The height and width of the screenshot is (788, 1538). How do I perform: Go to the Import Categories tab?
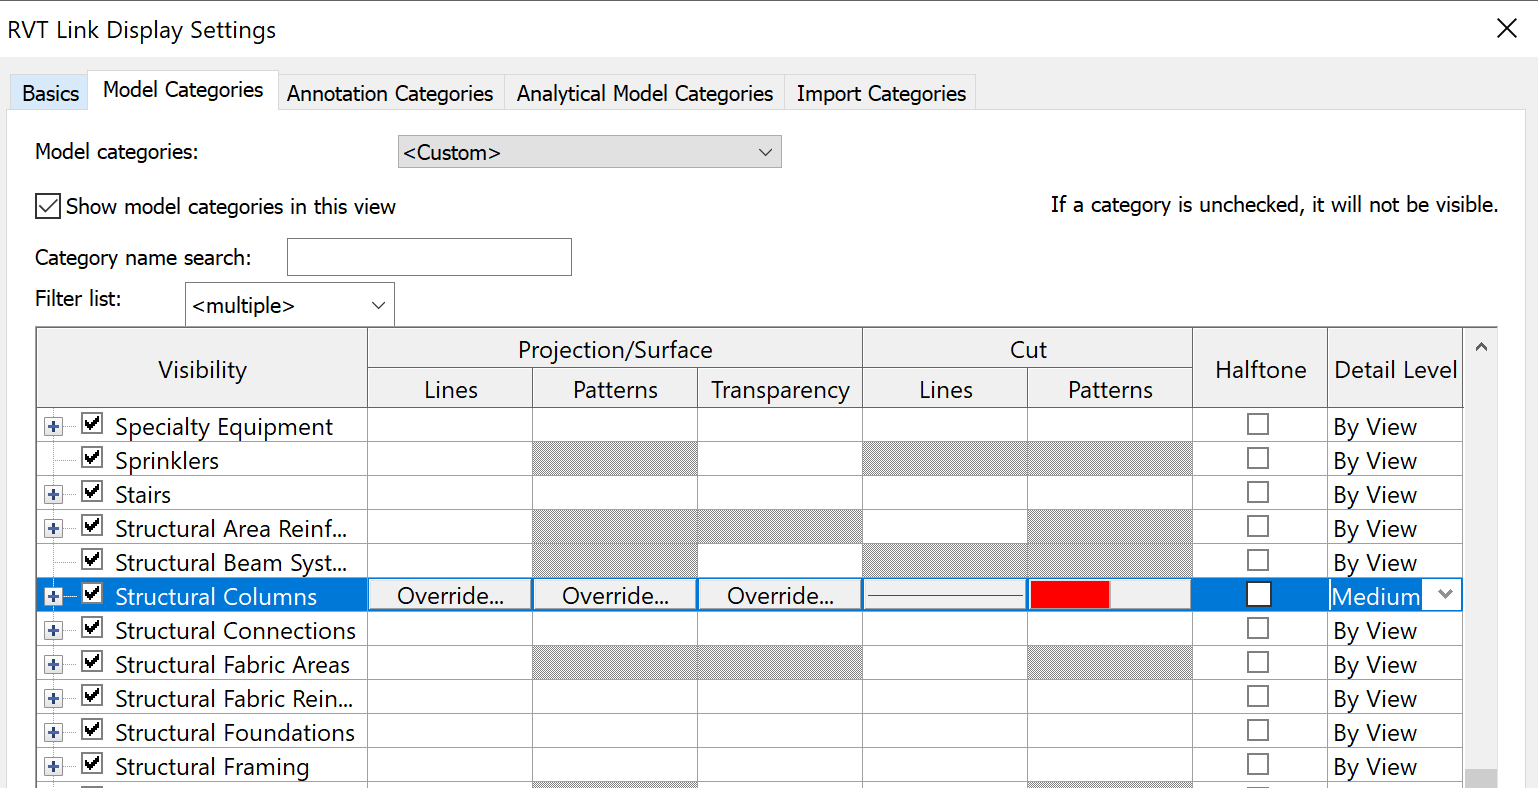point(881,93)
